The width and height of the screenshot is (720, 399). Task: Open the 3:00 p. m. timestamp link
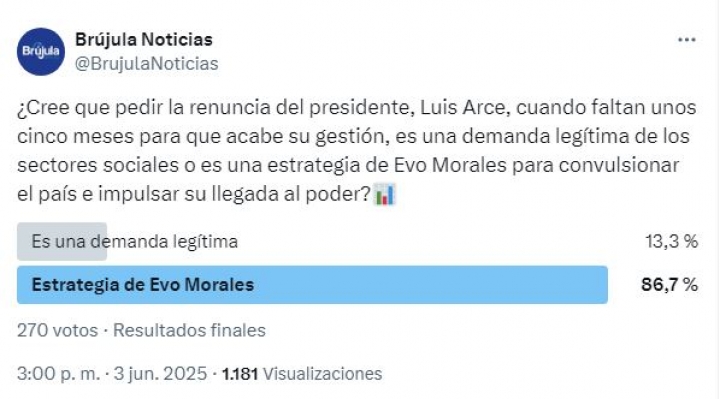point(58,374)
